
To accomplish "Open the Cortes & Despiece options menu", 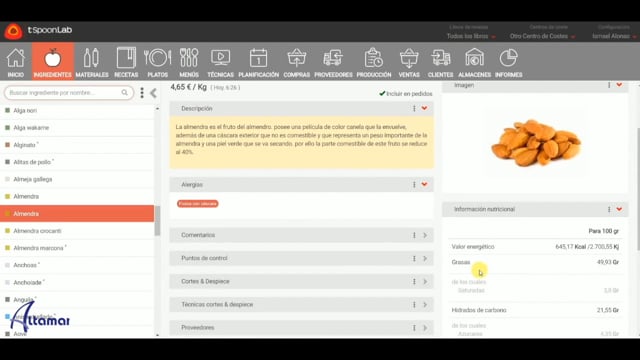I will [414, 282].
